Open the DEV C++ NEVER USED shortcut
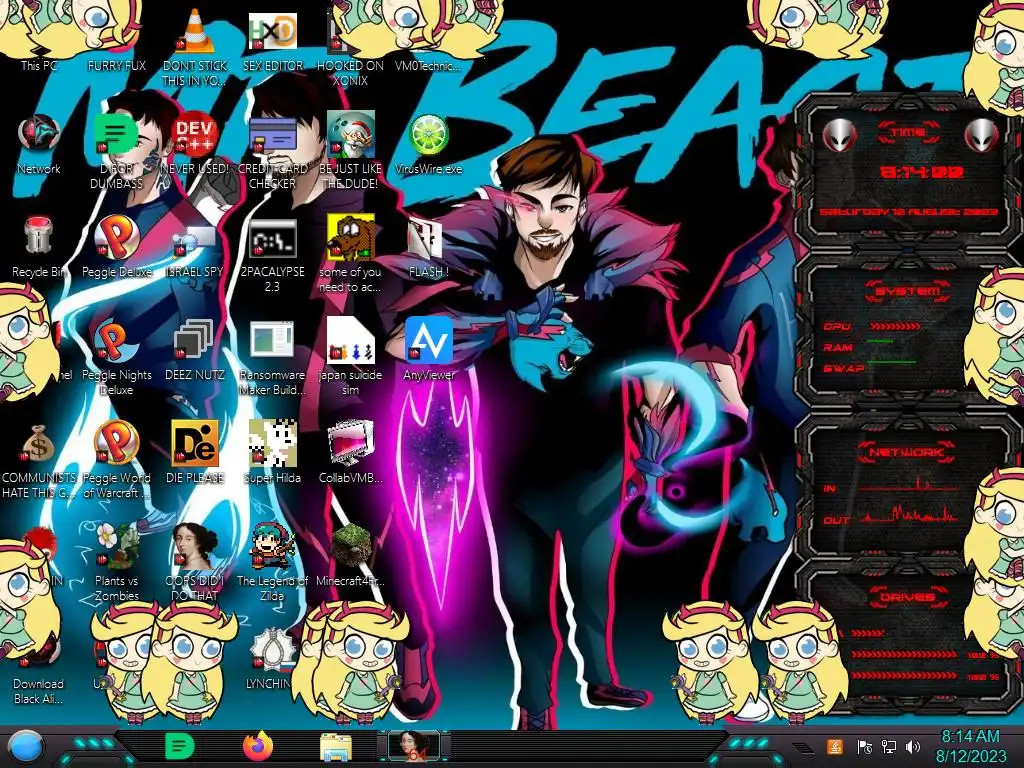 pos(195,144)
